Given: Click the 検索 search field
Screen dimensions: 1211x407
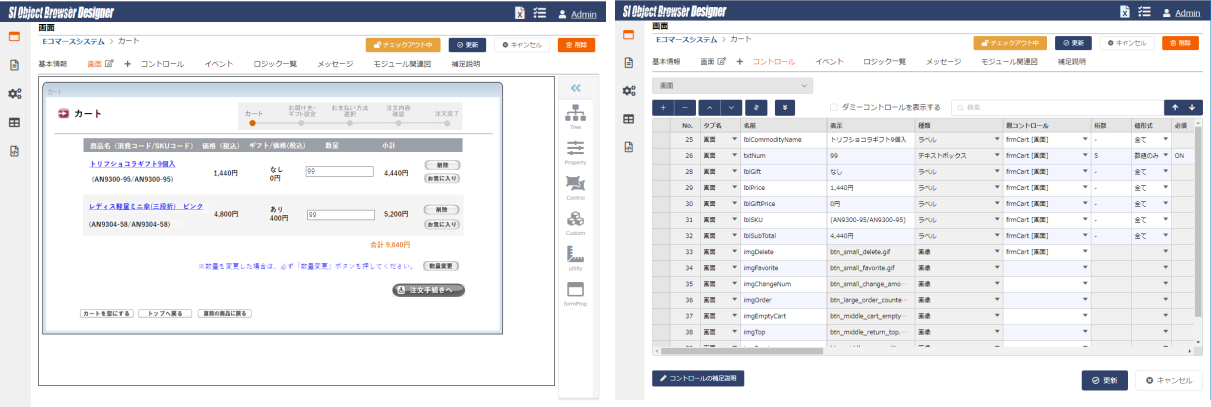Looking at the screenshot, I should (1055, 107).
